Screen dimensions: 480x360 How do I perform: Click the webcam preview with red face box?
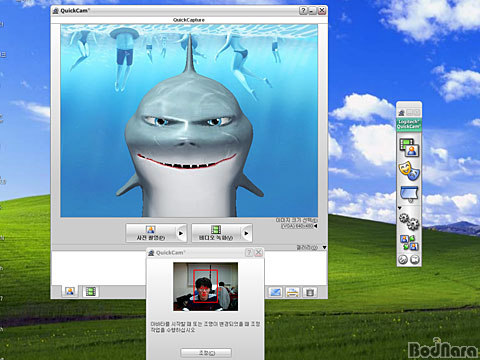point(205,286)
